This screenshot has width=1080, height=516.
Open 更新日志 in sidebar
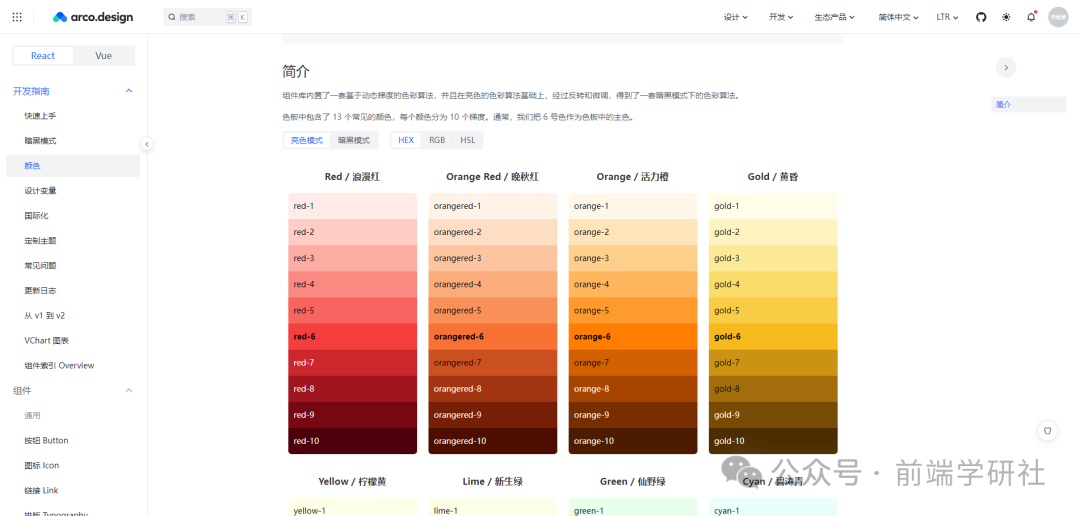pos(73,291)
